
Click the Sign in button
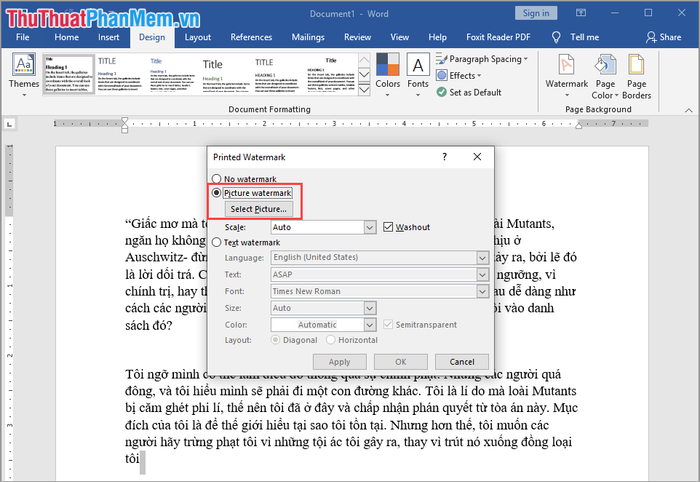(x=535, y=13)
